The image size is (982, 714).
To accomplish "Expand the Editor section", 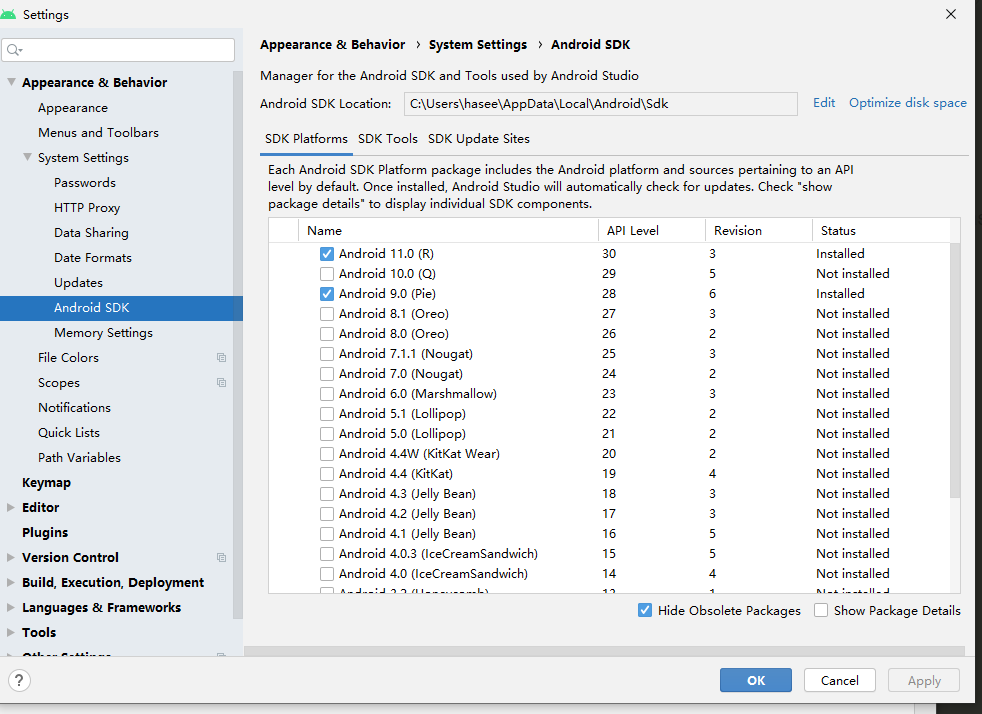I will [x=10, y=507].
